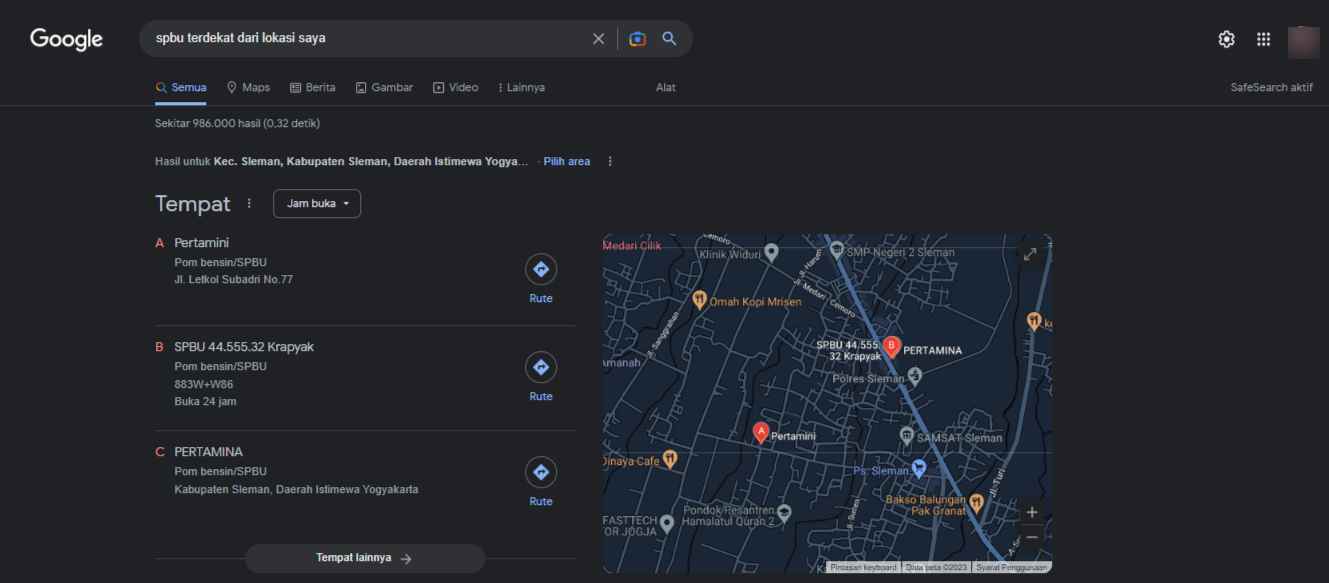Click the Google logo
Screen dimensions: 1329x583
66,39
